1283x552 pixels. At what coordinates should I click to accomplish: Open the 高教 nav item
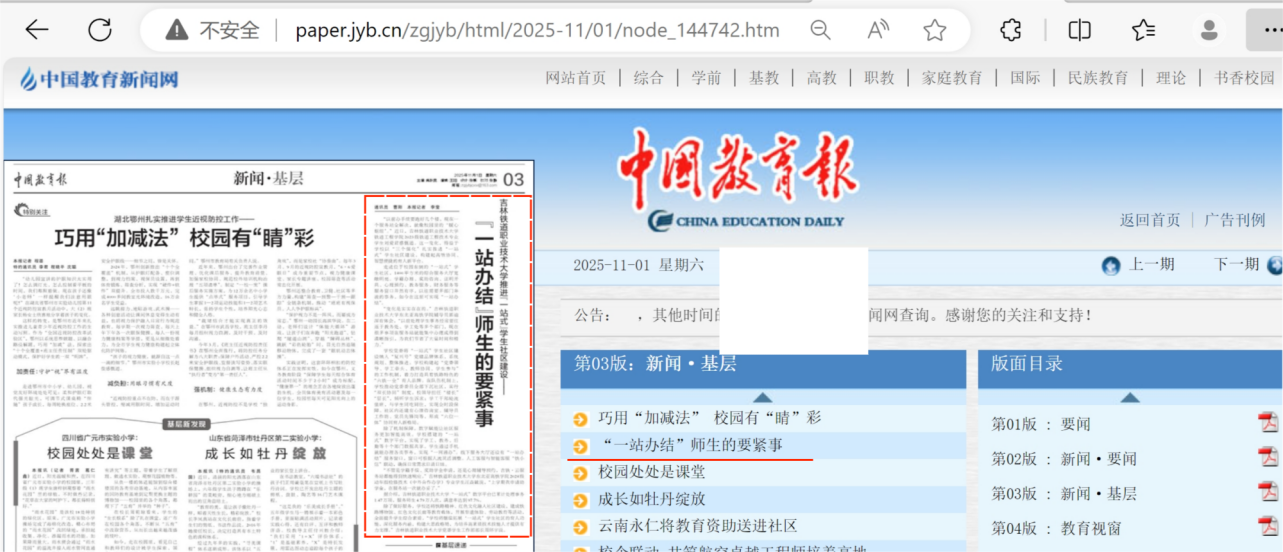tap(822, 78)
